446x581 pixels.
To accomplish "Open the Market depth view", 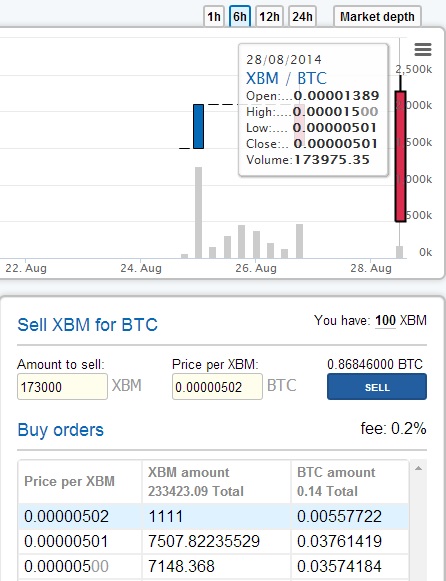I will [377, 17].
